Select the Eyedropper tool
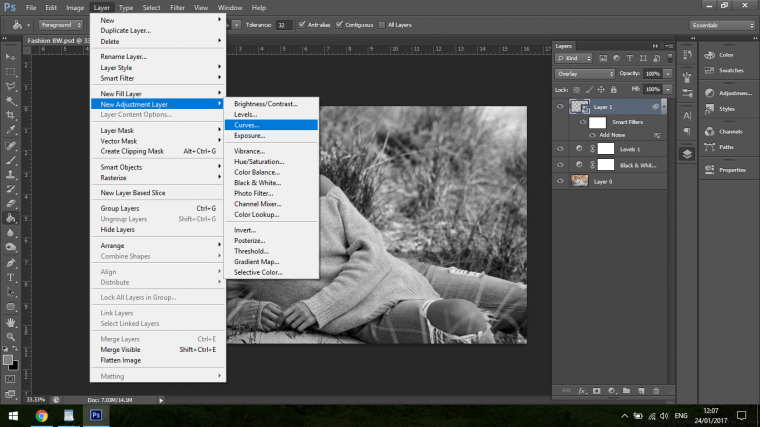Image resolution: width=760 pixels, height=427 pixels. [10, 130]
